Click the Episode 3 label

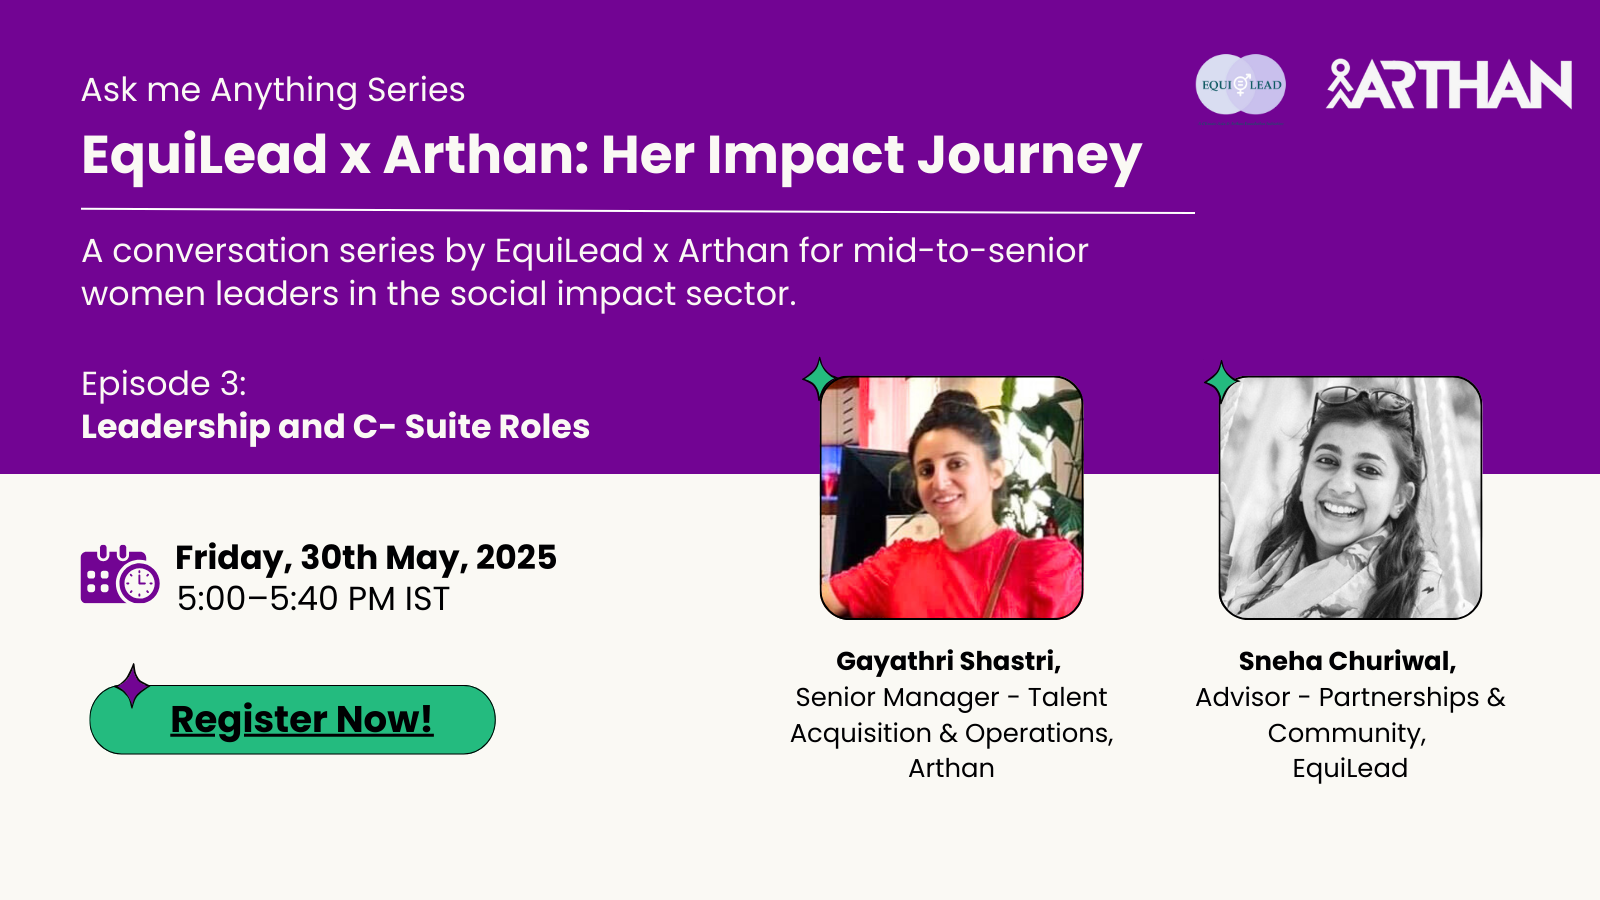coord(164,384)
